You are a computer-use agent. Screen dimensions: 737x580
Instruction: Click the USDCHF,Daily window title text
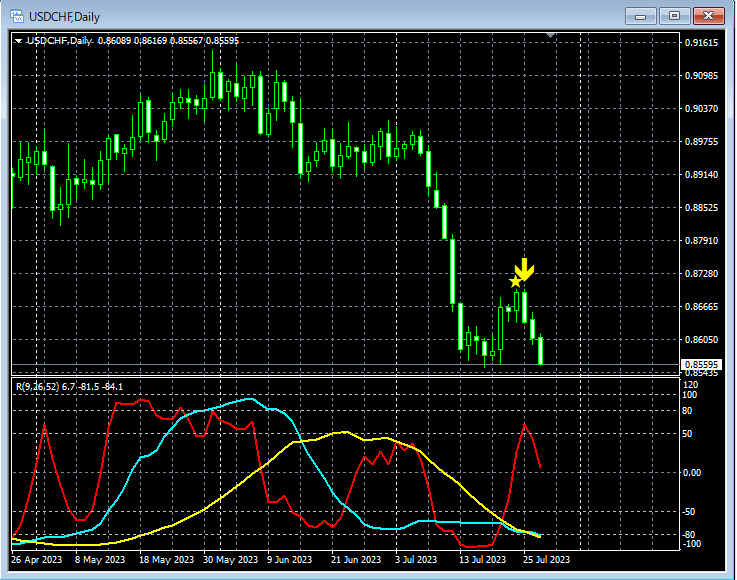(64, 17)
